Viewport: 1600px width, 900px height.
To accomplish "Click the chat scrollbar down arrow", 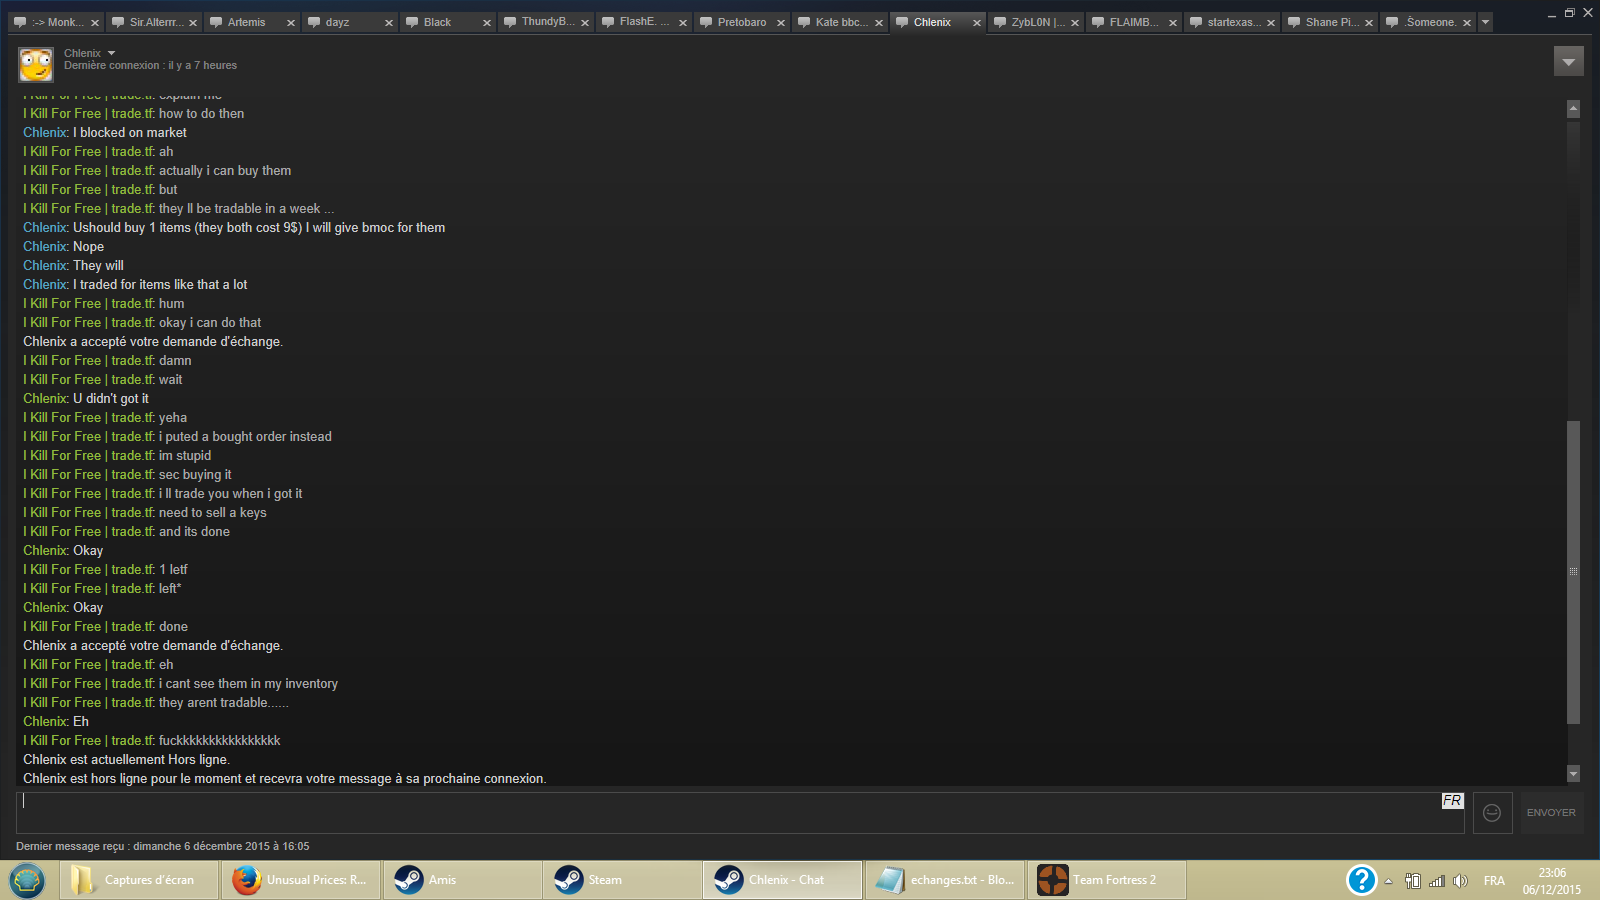I will (1573, 773).
